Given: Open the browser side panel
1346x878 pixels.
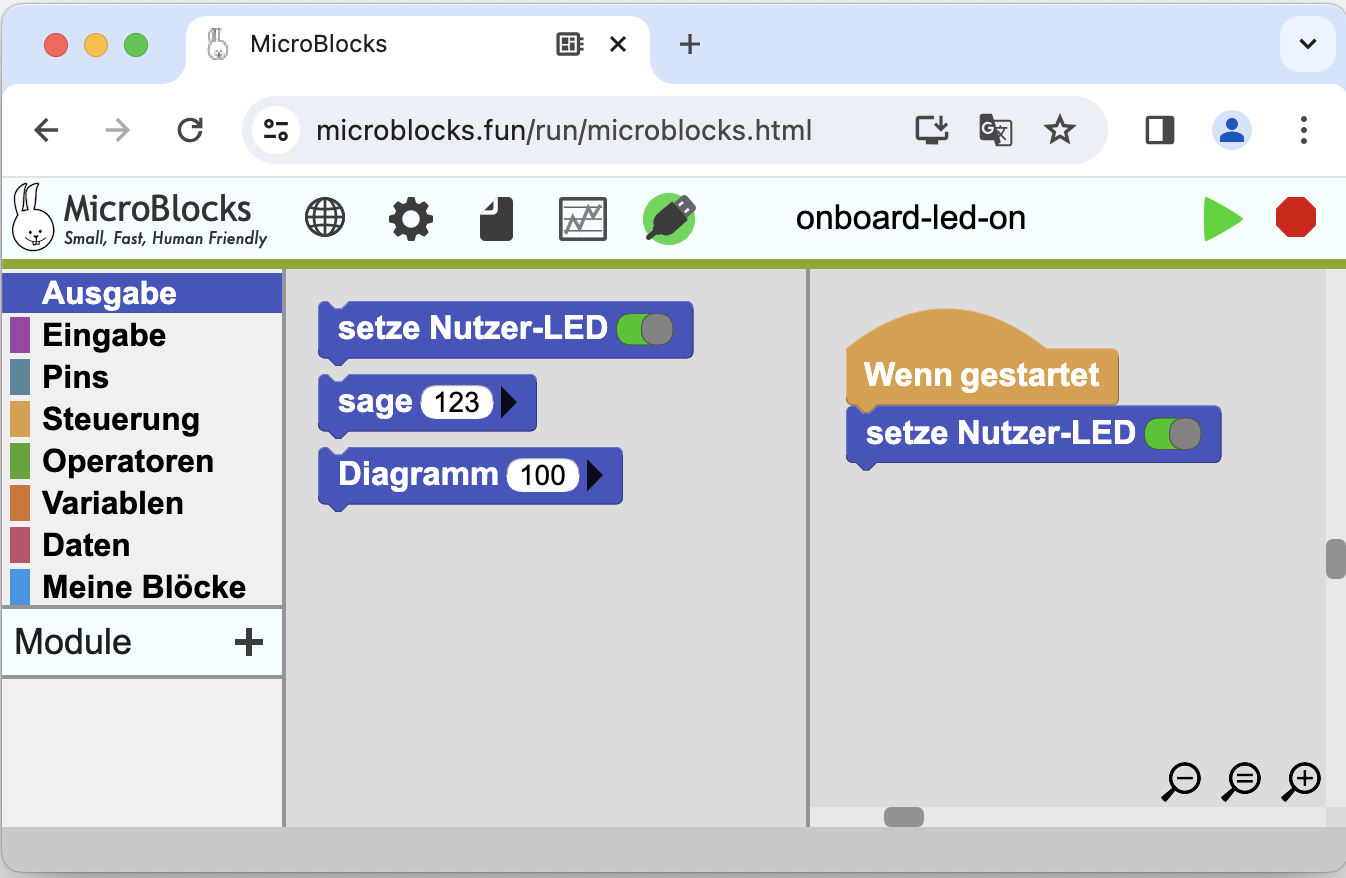Looking at the screenshot, I should click(x=1160, y=130).
